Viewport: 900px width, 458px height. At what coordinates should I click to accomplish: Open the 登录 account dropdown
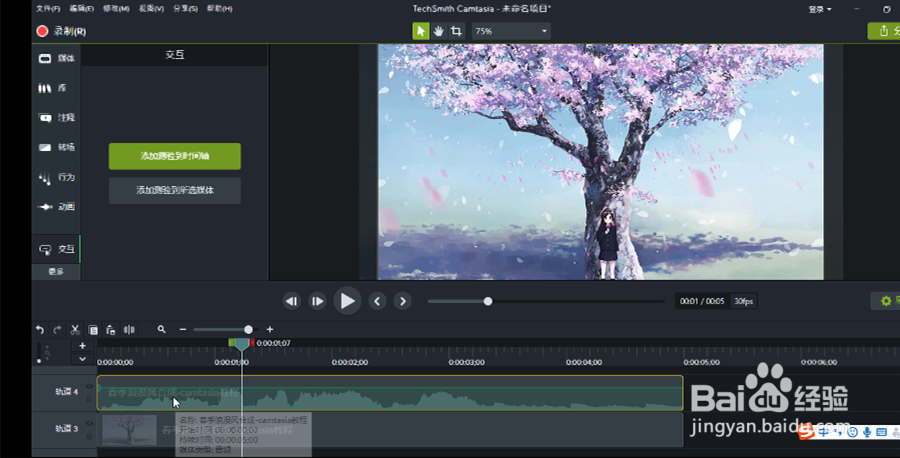tap(820, 9)
